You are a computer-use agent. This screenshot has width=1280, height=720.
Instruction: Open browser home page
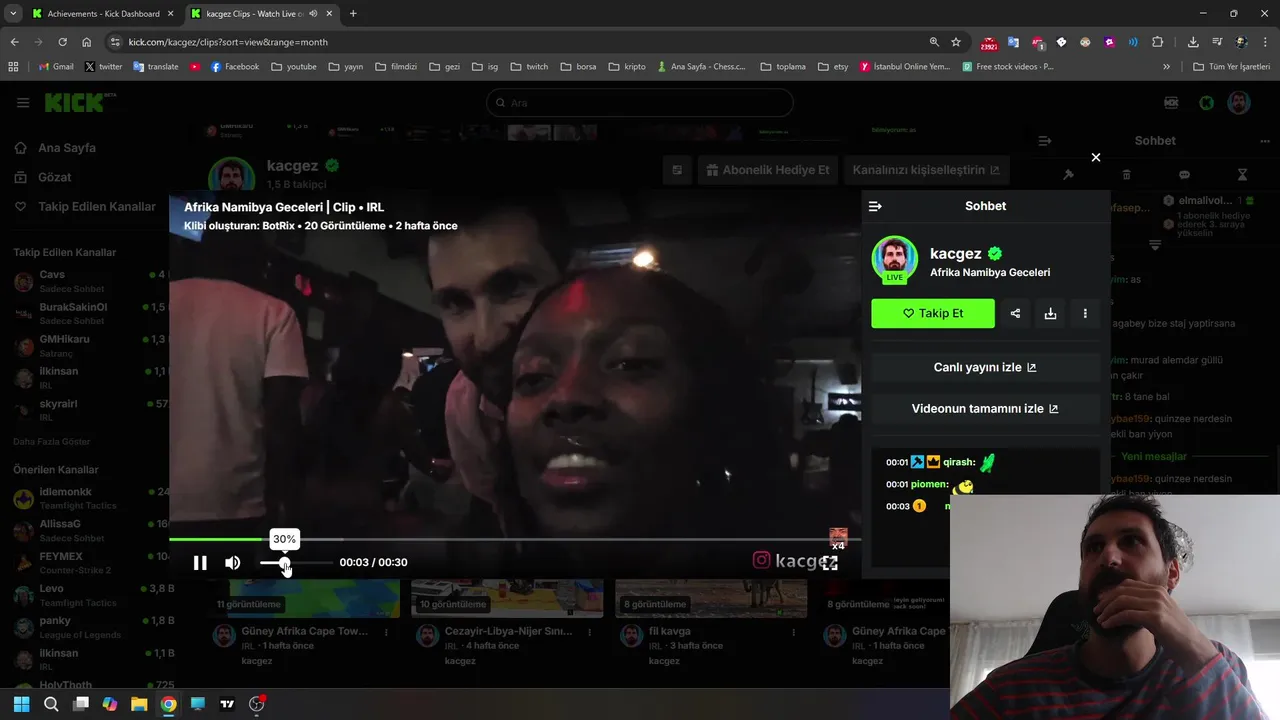[87, 42]
